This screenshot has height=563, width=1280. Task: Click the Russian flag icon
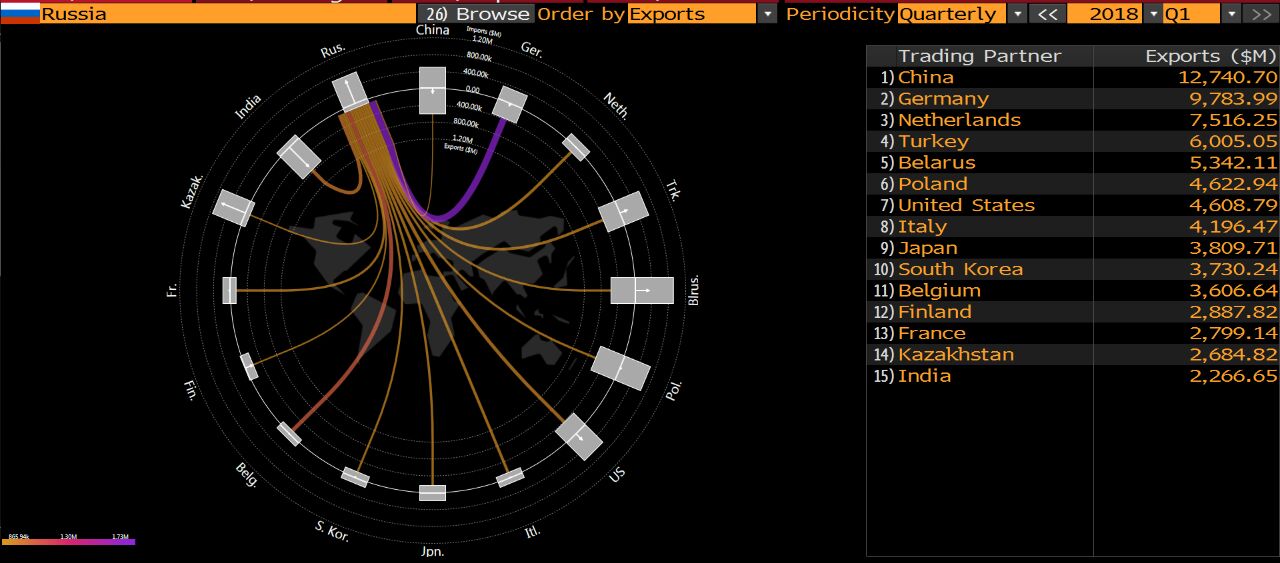[20, 12]
